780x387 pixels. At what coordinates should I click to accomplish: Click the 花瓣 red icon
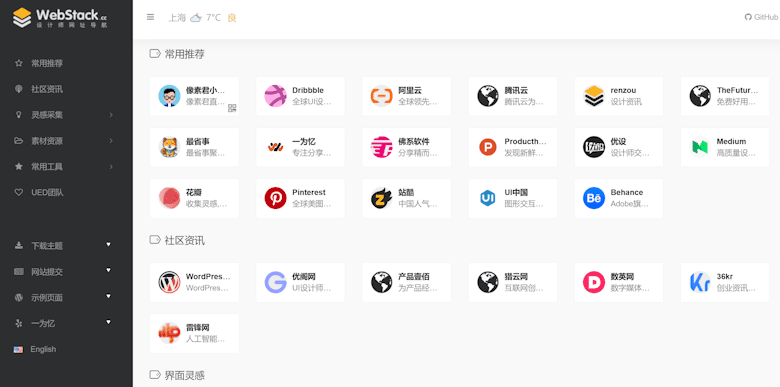[169, 198]
